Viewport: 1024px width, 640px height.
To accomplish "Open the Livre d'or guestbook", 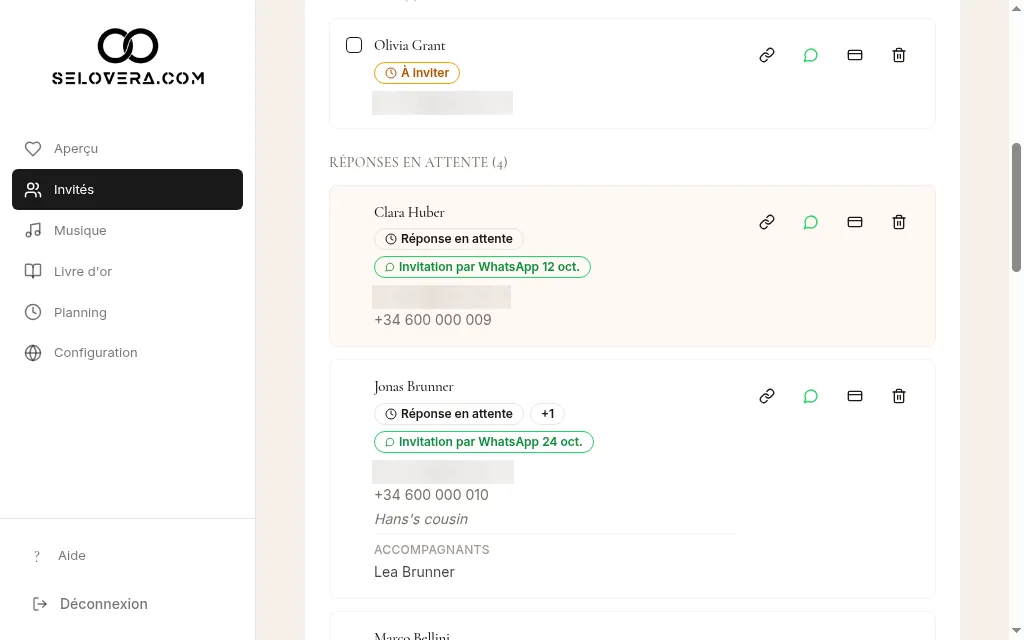I will [127, 271].
